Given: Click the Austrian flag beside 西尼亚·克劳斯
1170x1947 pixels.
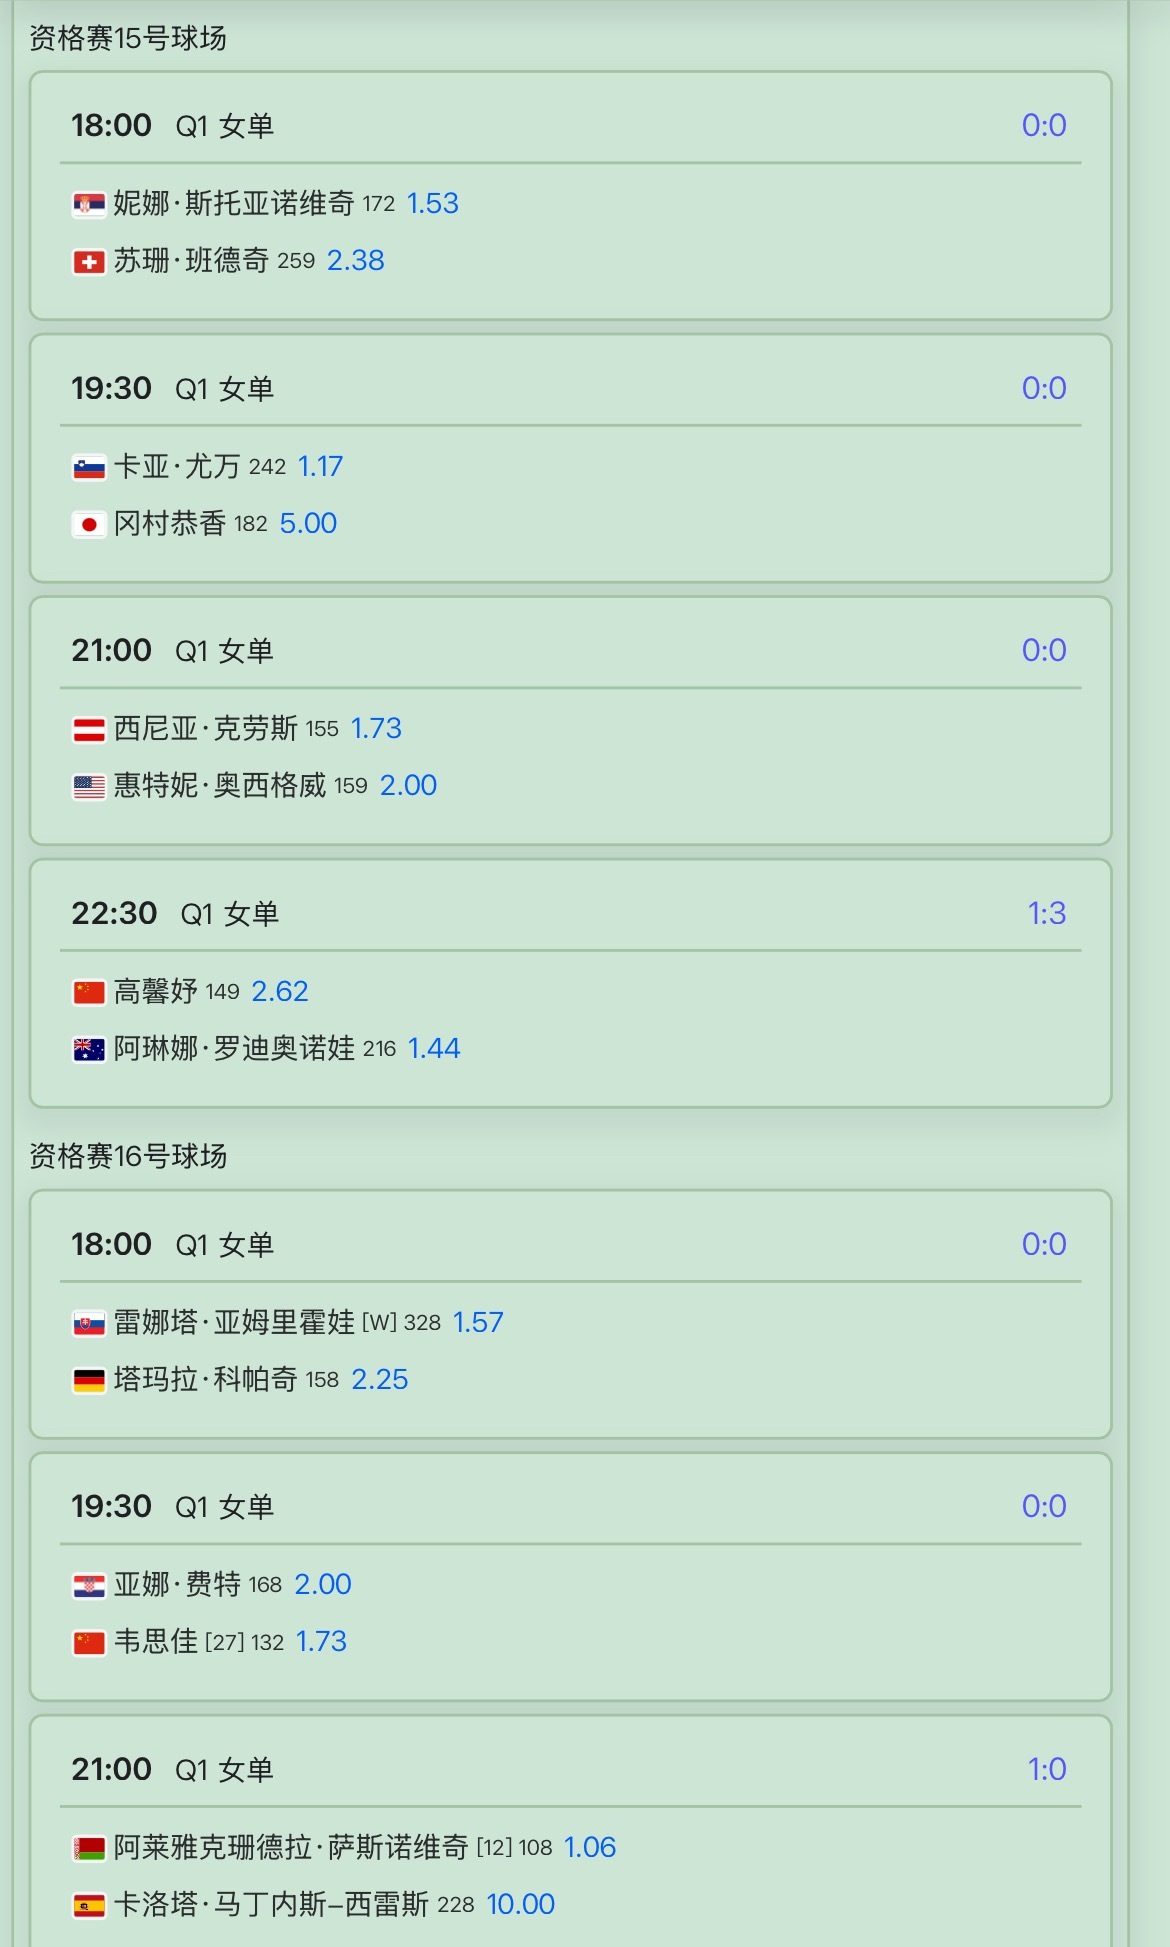Looking at the screenshot, I should tap(89, 730).
